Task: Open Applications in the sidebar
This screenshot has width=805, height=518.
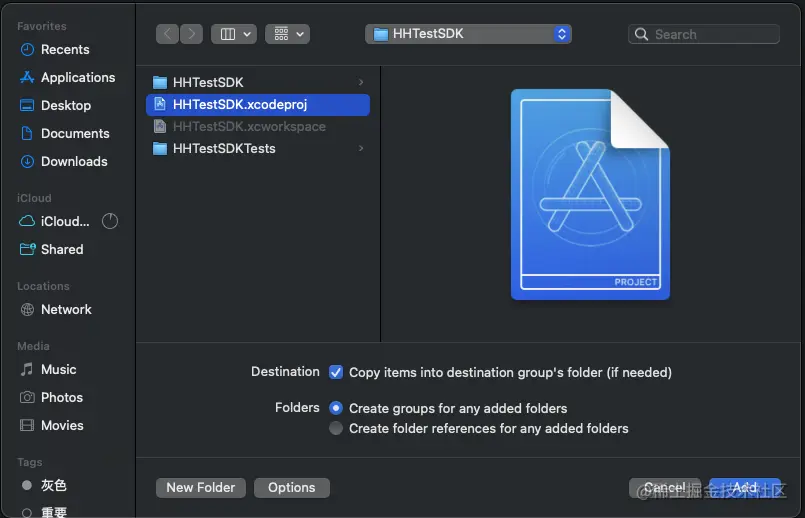Action: [67, 78]
